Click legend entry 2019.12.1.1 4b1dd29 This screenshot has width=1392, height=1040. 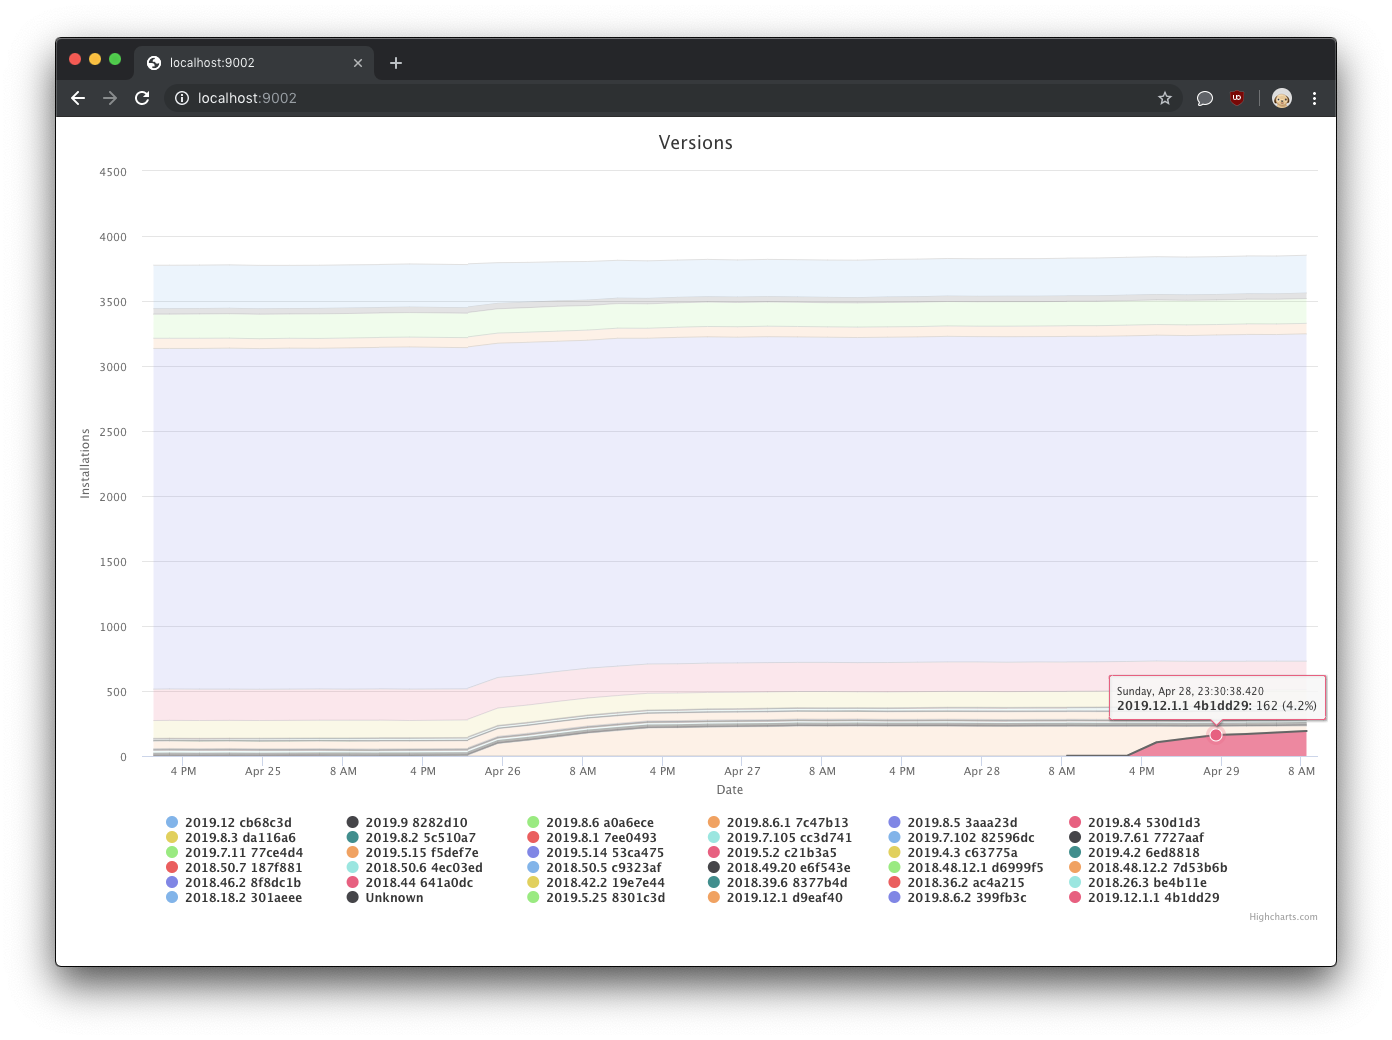[1145, 898]
